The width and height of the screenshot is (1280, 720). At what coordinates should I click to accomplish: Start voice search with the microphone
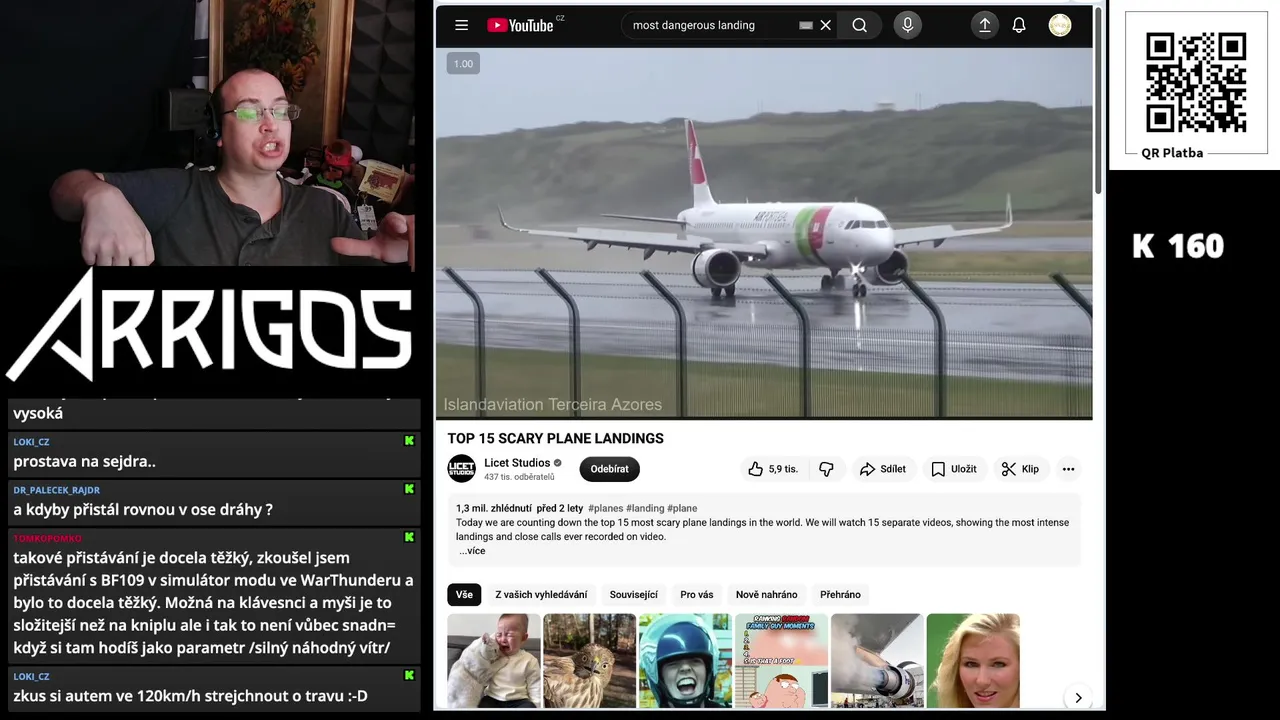point(907,25)
